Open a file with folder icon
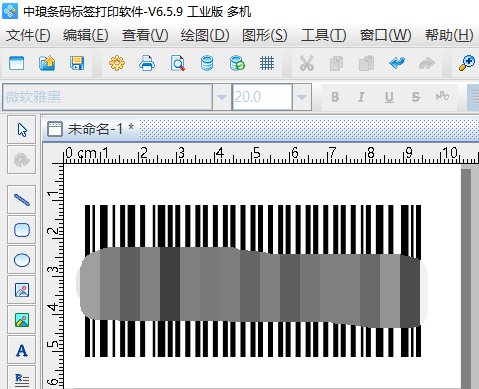 tap(47, 63)
